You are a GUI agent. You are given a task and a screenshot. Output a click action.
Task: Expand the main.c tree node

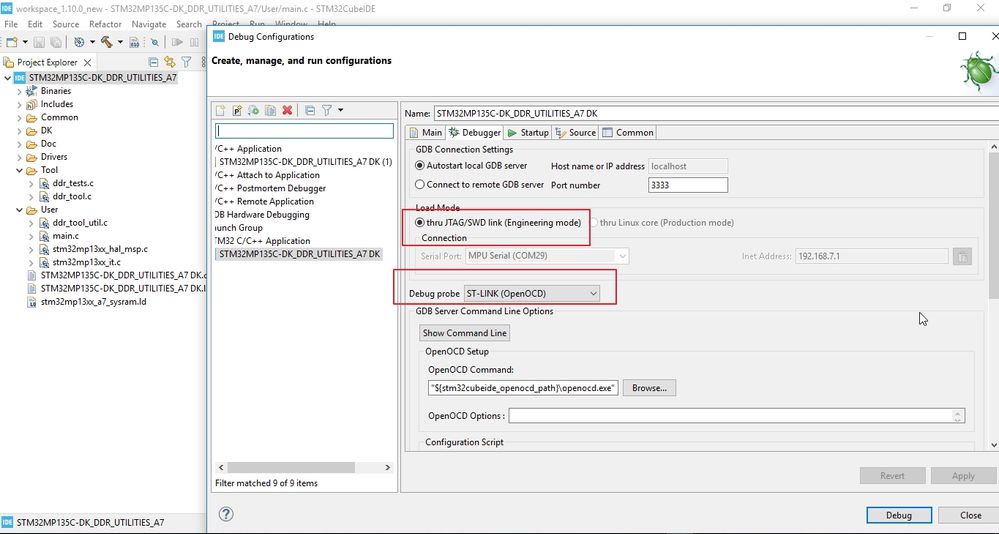[x=31, y=236]
